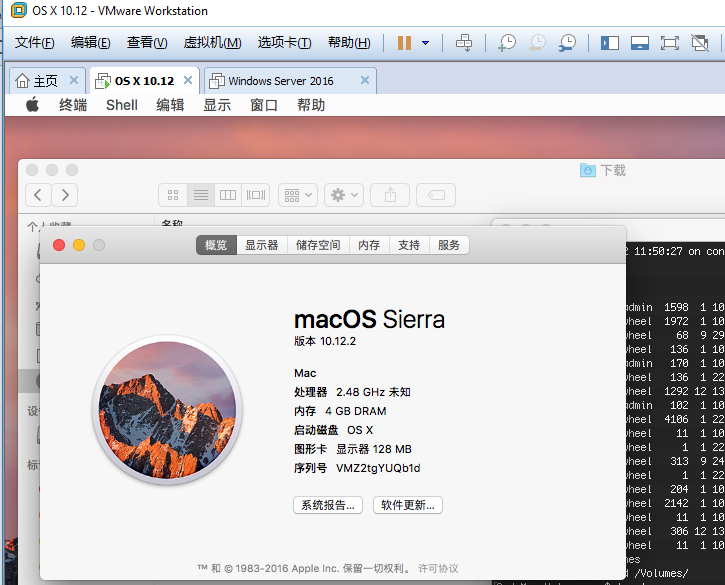Close the 主页 tab
Viewport: 725px width, 585px height.
coord(74,80)
